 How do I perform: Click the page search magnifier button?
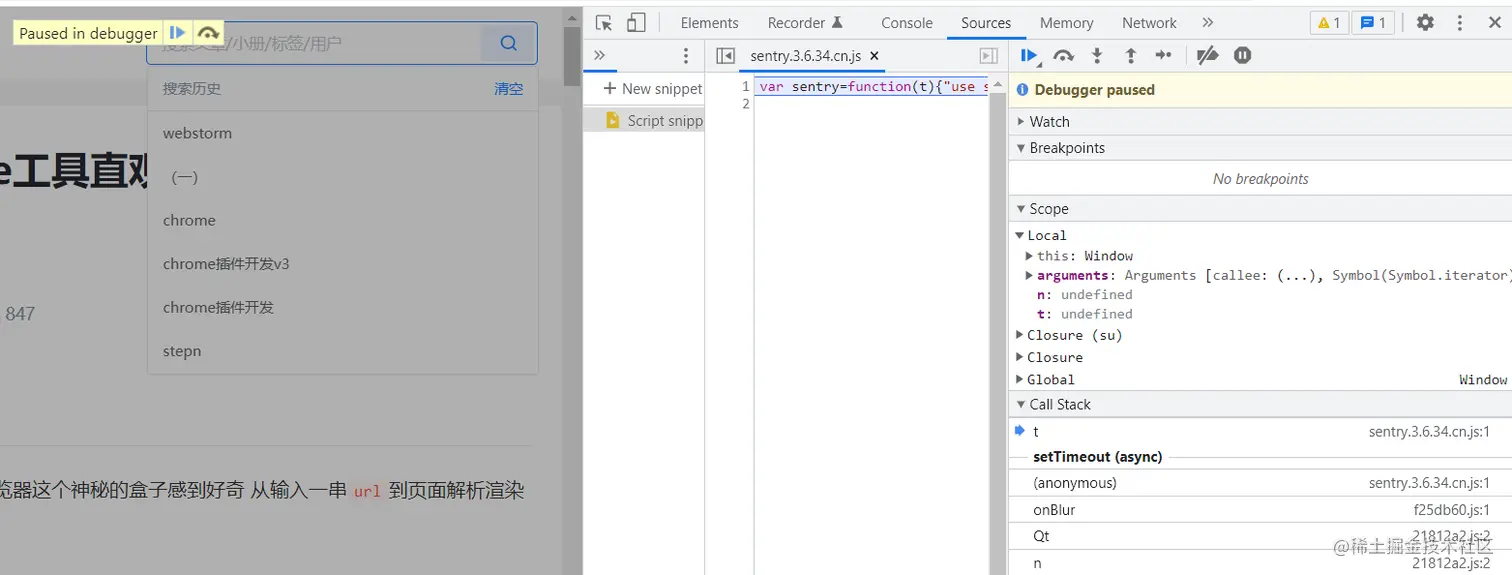(x=508, y=43)
